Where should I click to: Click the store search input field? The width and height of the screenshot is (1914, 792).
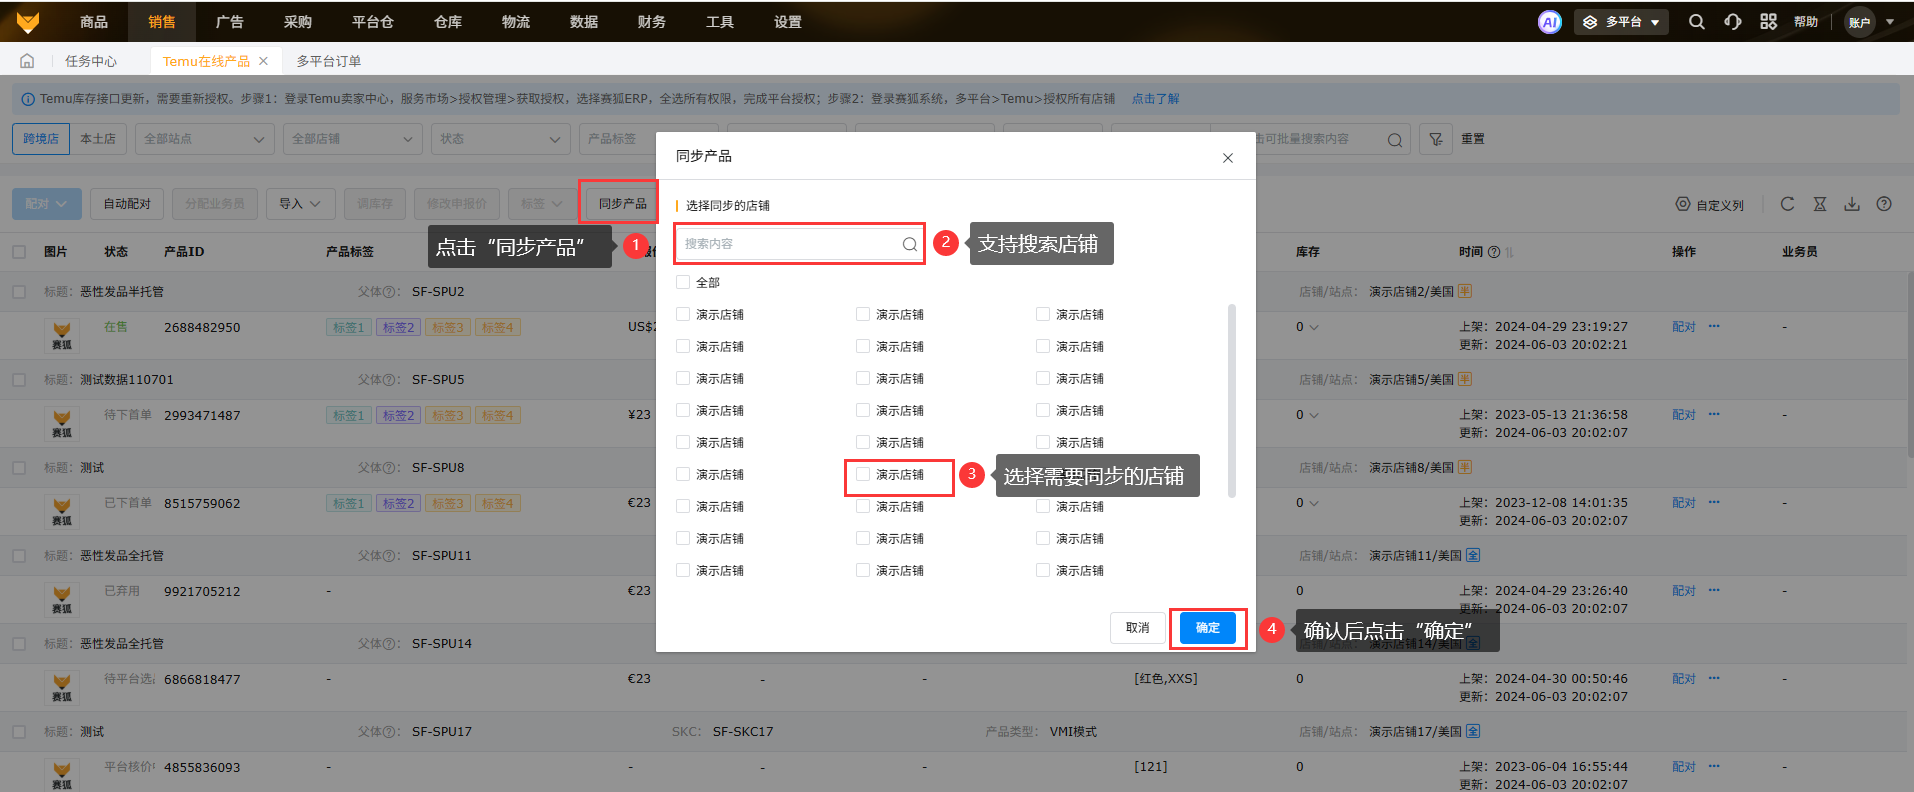(x=790, y=244)
